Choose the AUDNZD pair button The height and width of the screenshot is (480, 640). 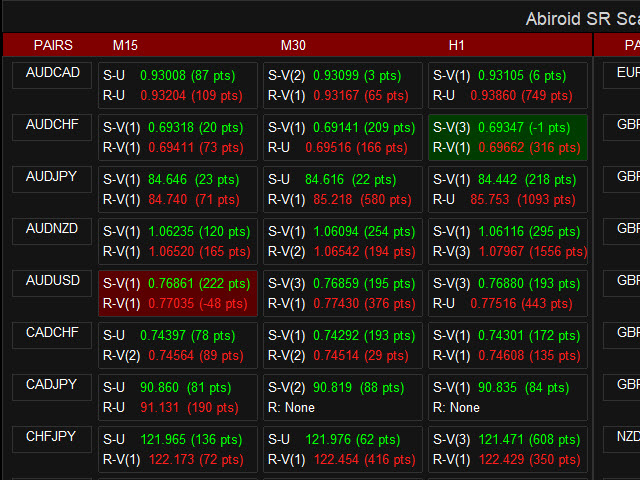click(52, 230)
